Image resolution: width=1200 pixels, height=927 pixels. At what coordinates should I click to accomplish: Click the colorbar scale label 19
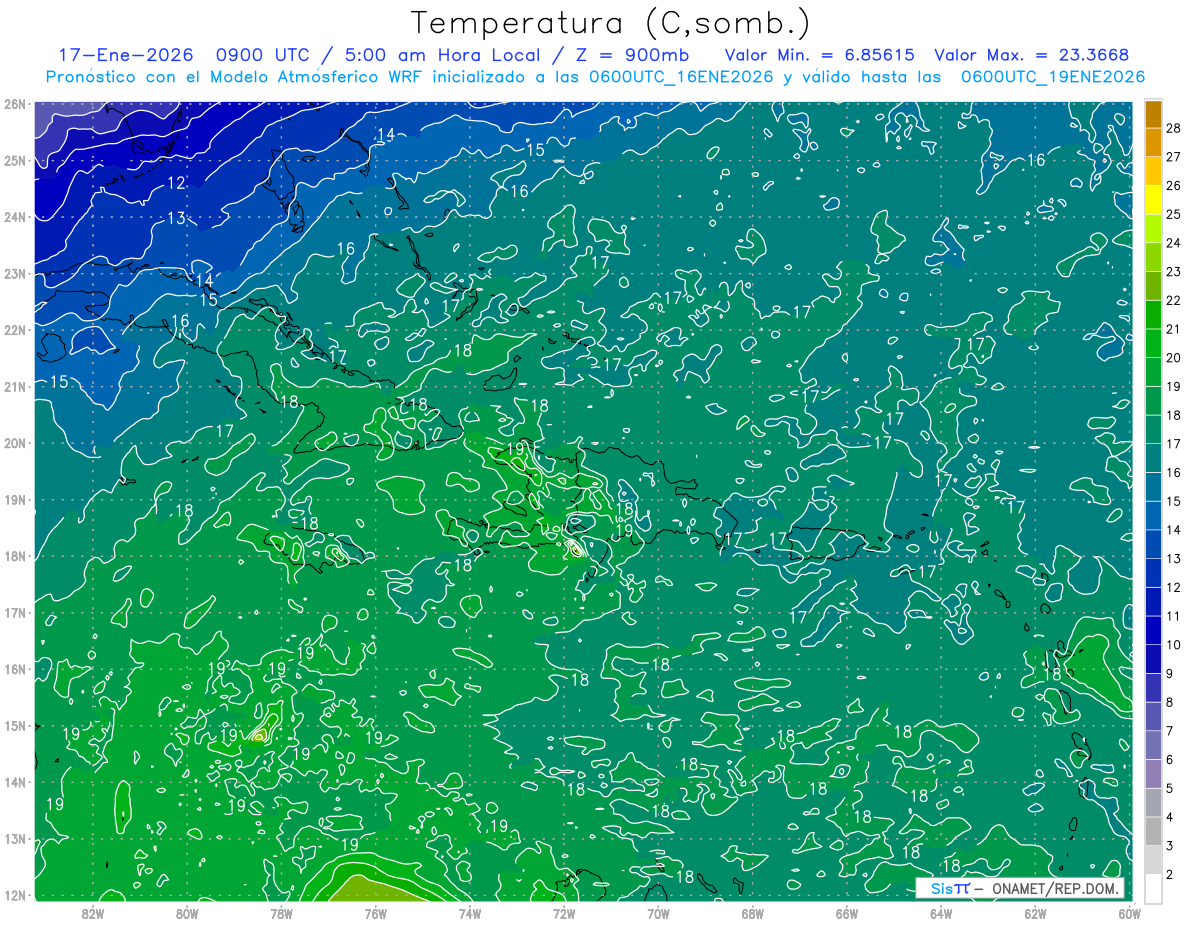click(x=1174, y=386)
